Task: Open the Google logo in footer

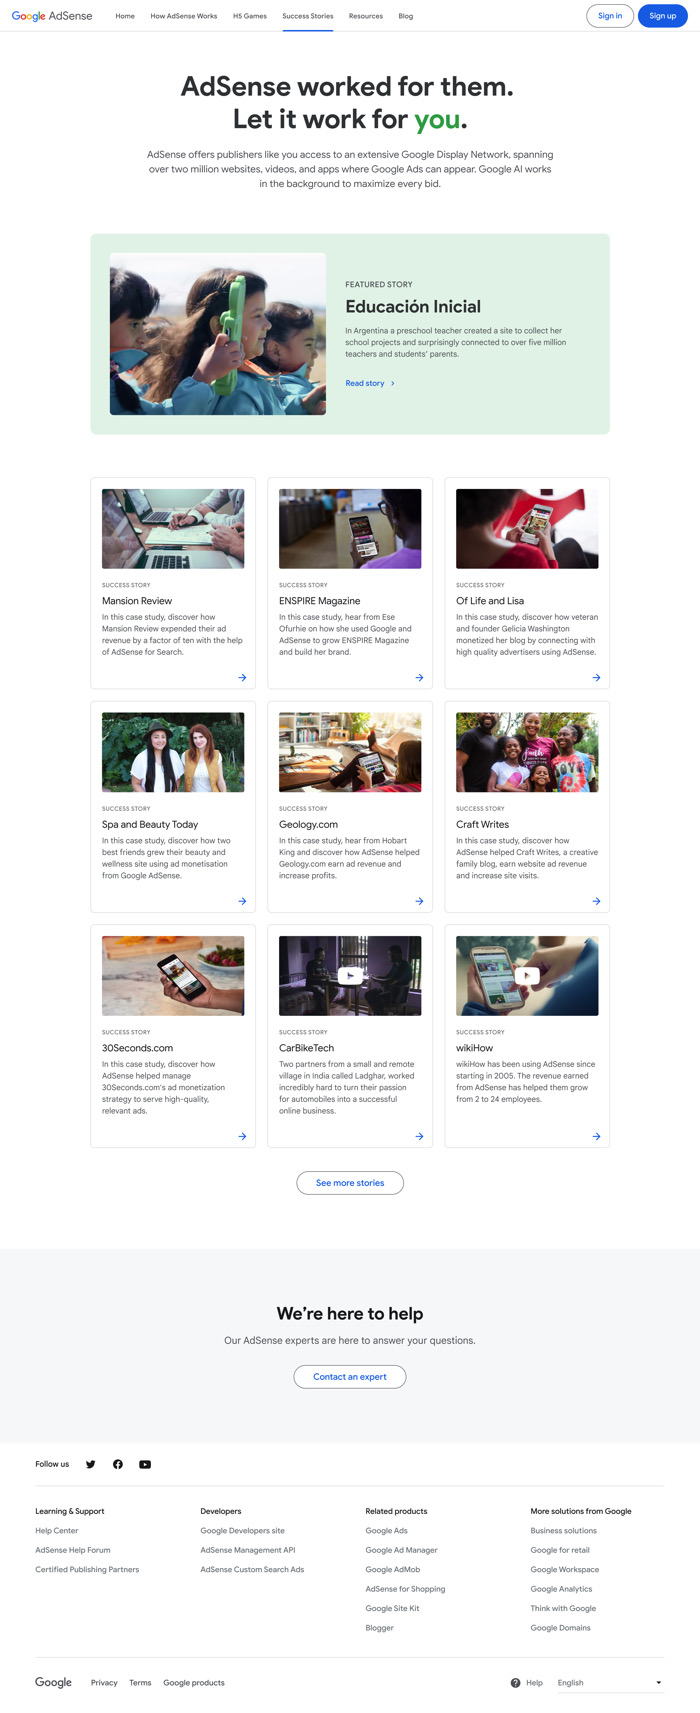Action: click(x=53, y=1683)
